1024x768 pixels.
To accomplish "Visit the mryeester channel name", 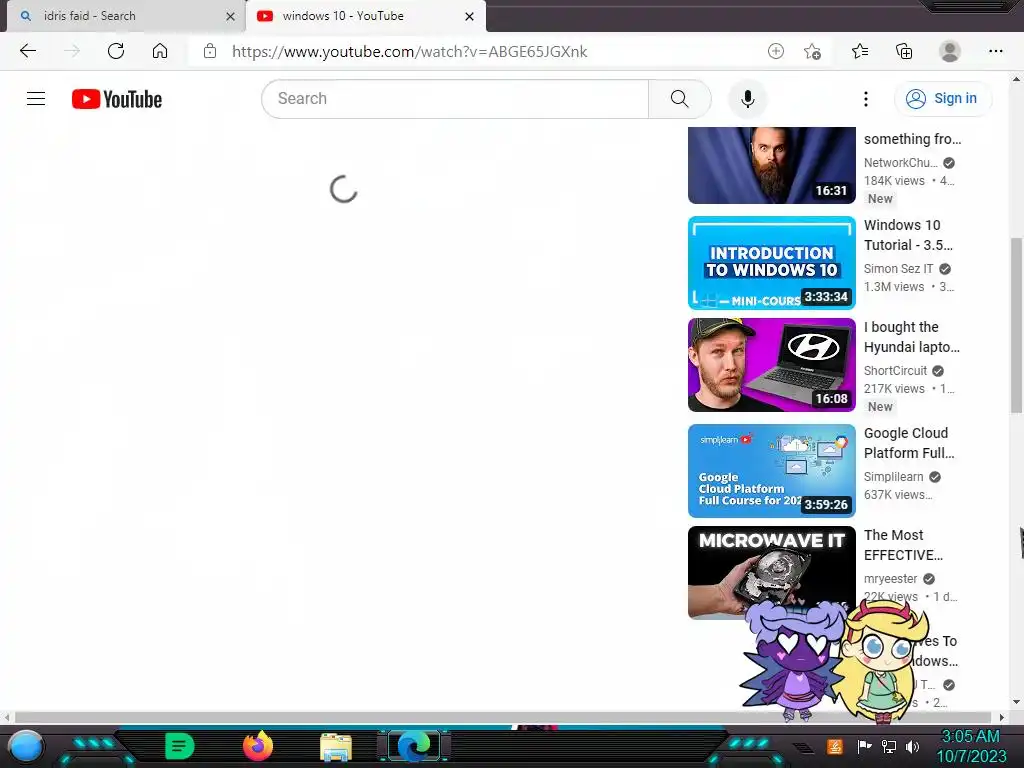I will click(890, 579).
